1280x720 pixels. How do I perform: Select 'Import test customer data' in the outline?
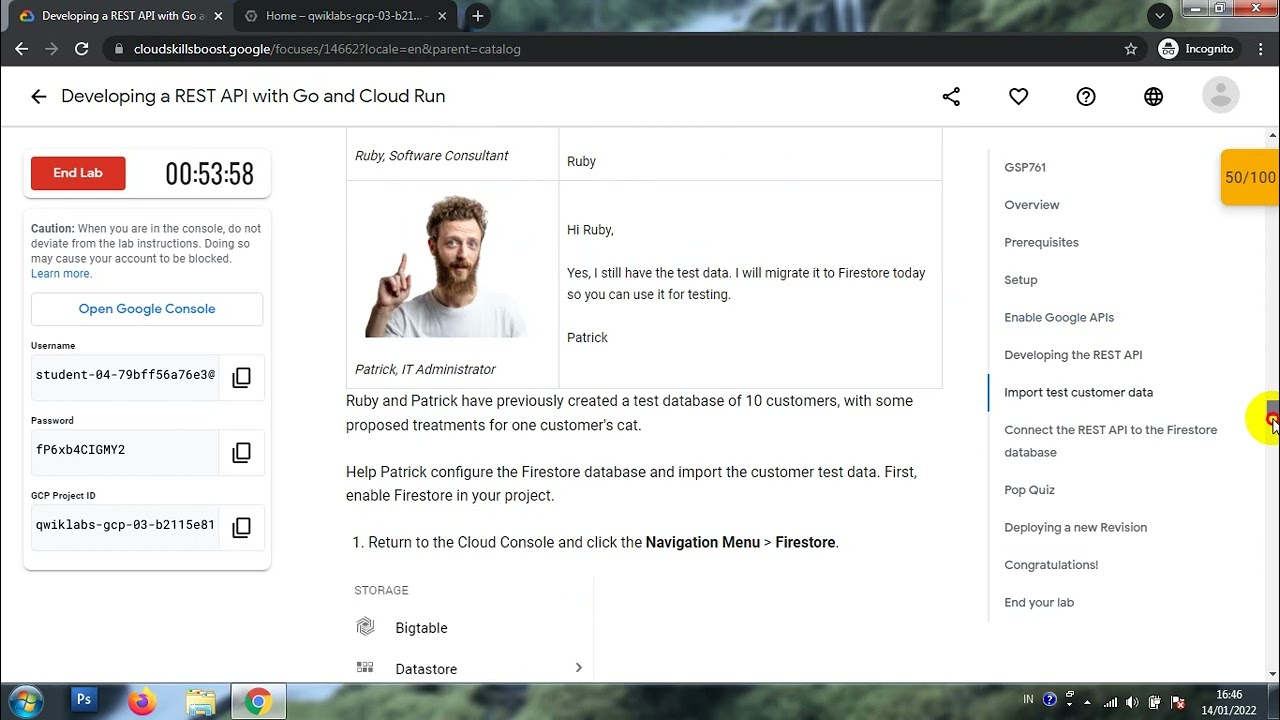1078,393
